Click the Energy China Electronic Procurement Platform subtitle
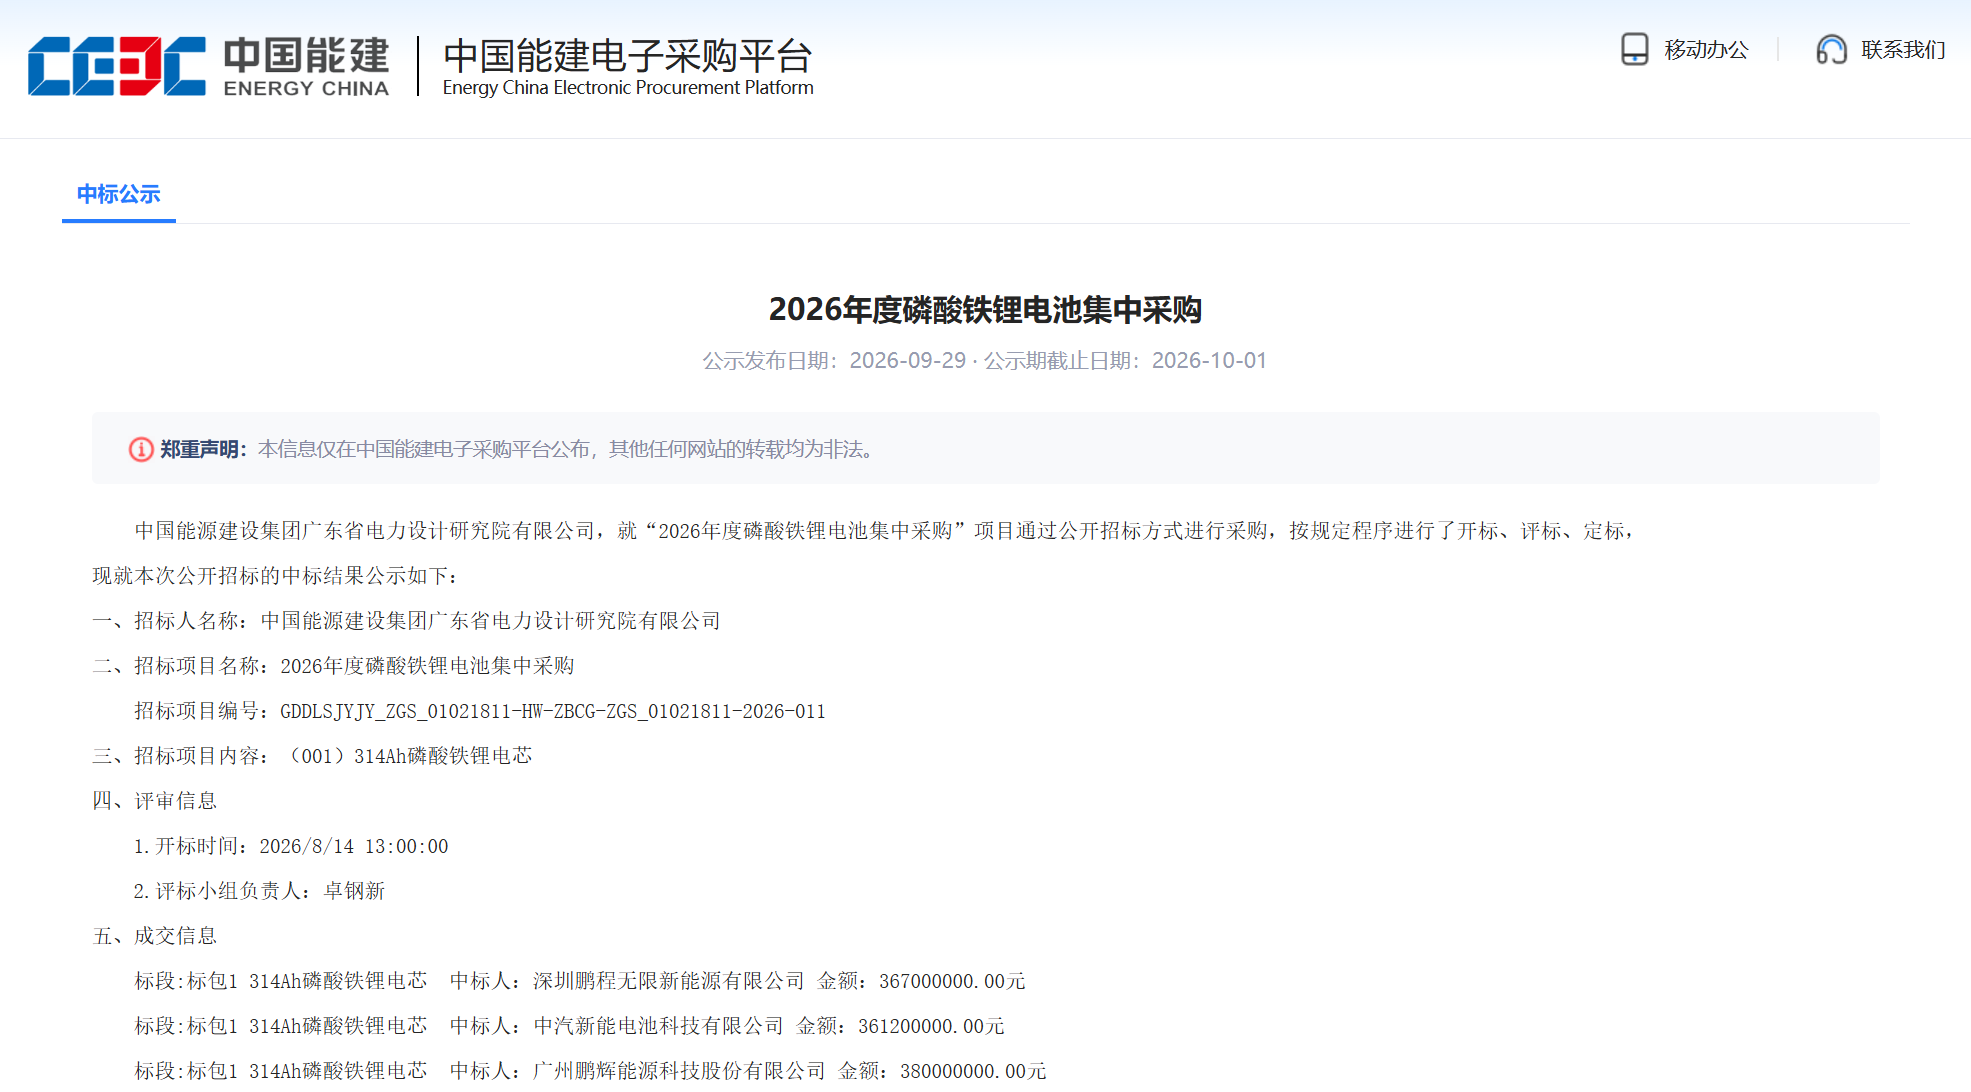The height and width of the screenshot is (1092, 1971). pos(628,88)
